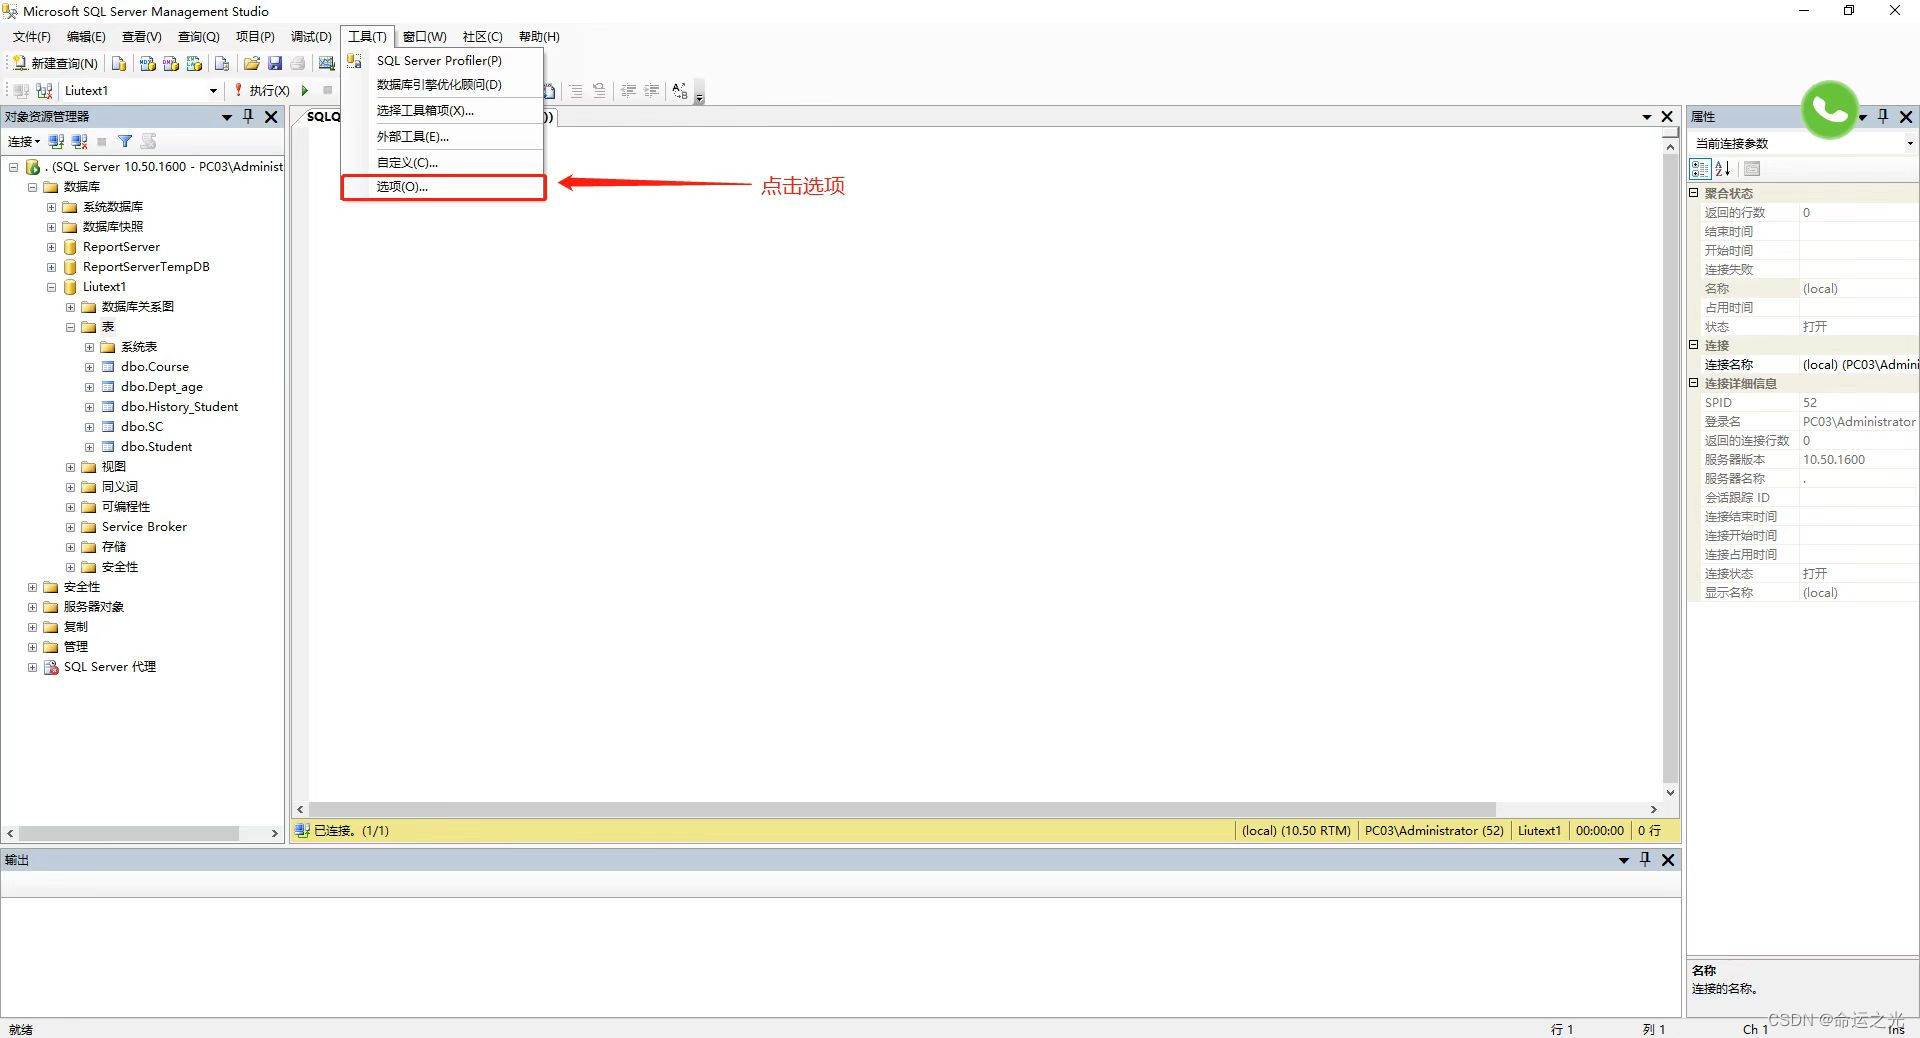Expand the dbo.Student table node
The image size is (1920, 1038).
pyautogui.click(x=89, y=447)
